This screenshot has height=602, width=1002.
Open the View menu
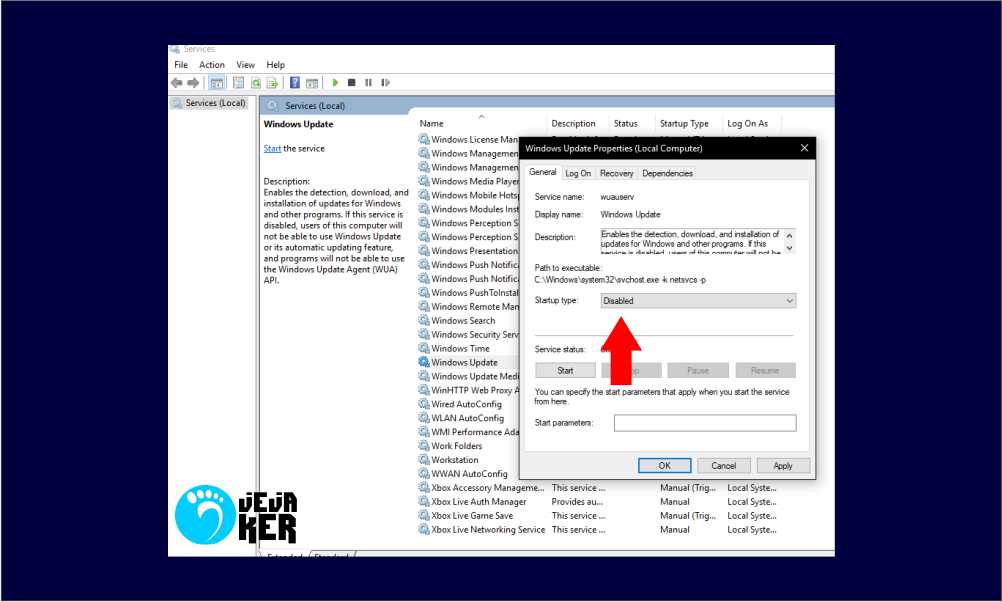click(x=245, y=65)
